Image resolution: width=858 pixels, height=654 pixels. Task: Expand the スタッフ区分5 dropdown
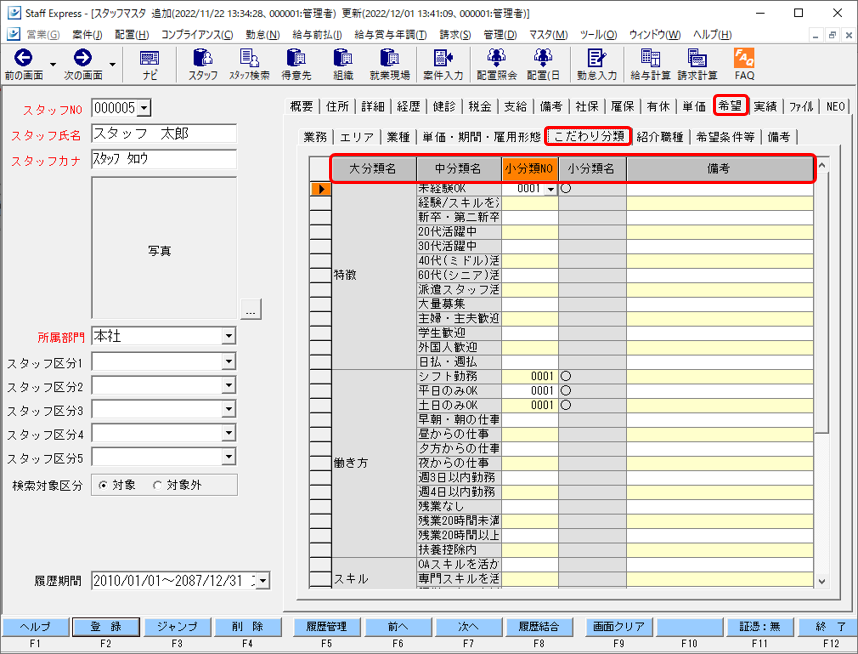[229, 457]
